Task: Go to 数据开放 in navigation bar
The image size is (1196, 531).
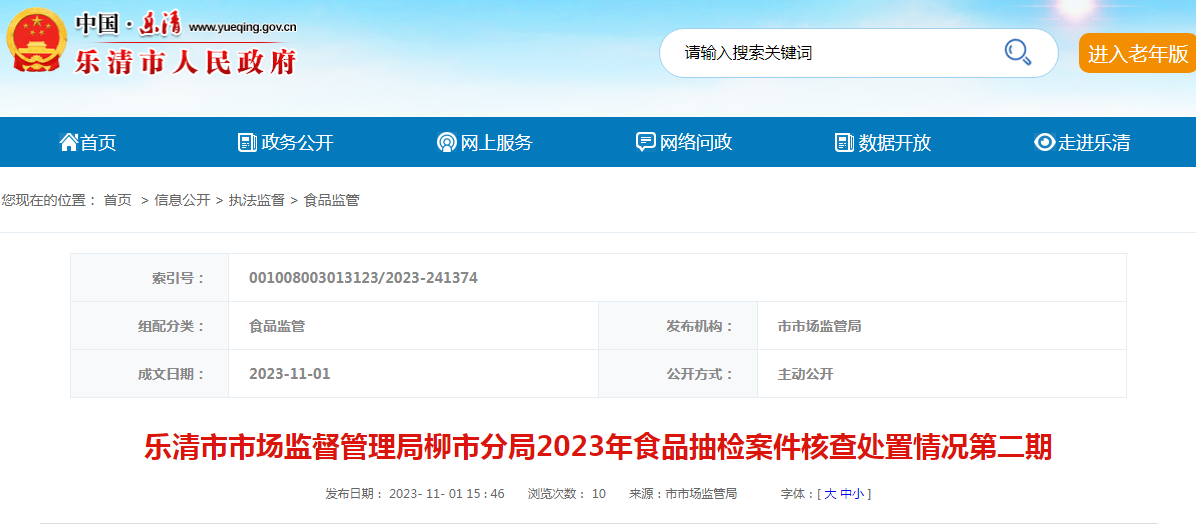Action: click(x=894, y=143)
